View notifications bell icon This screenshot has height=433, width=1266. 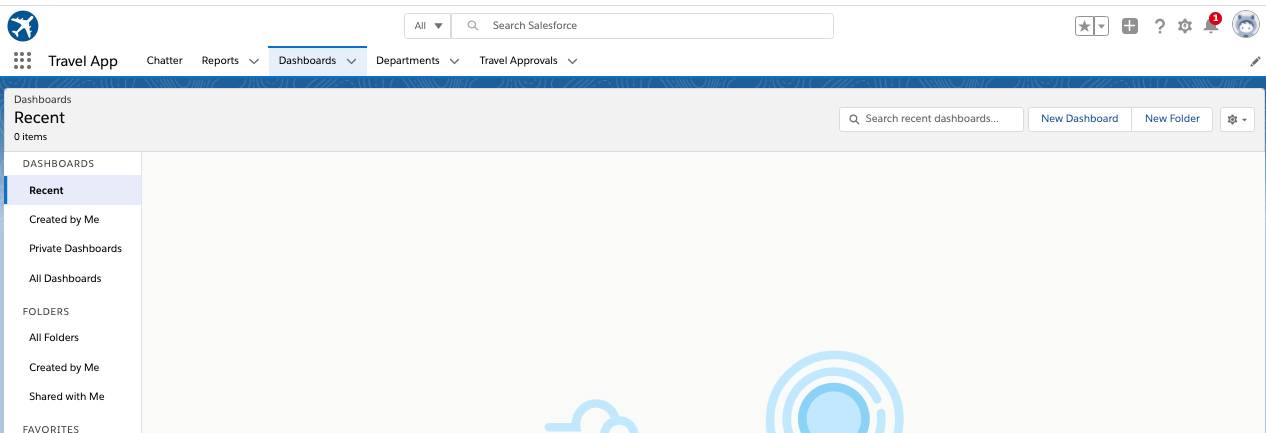click(1211, 26)
